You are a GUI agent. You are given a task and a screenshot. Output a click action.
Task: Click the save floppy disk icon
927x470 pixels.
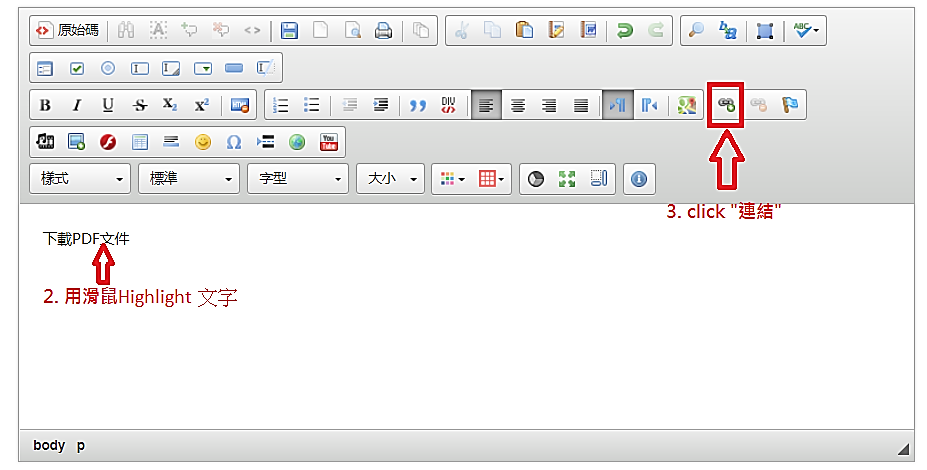click(x=289, y=31)
